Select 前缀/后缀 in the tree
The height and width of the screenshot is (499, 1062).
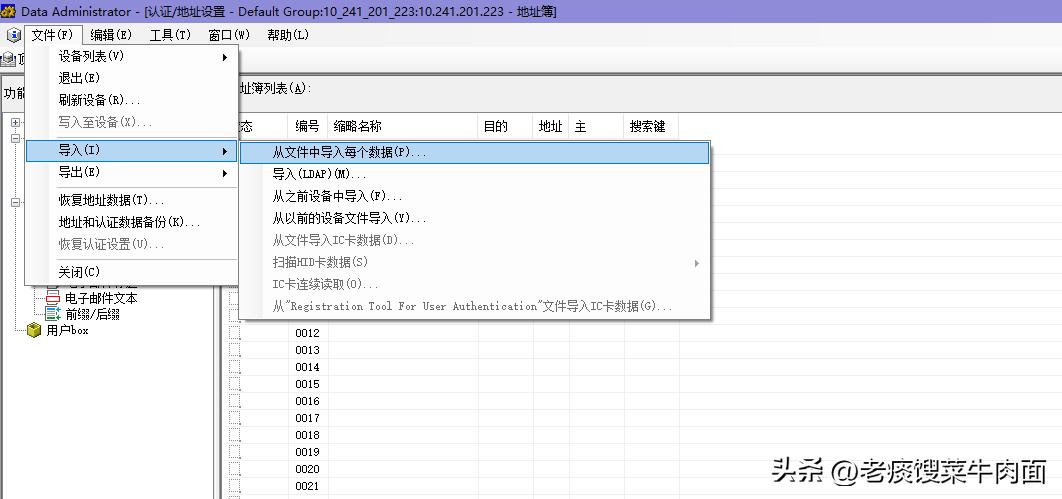pyautogui.click(x=93, y=314)
